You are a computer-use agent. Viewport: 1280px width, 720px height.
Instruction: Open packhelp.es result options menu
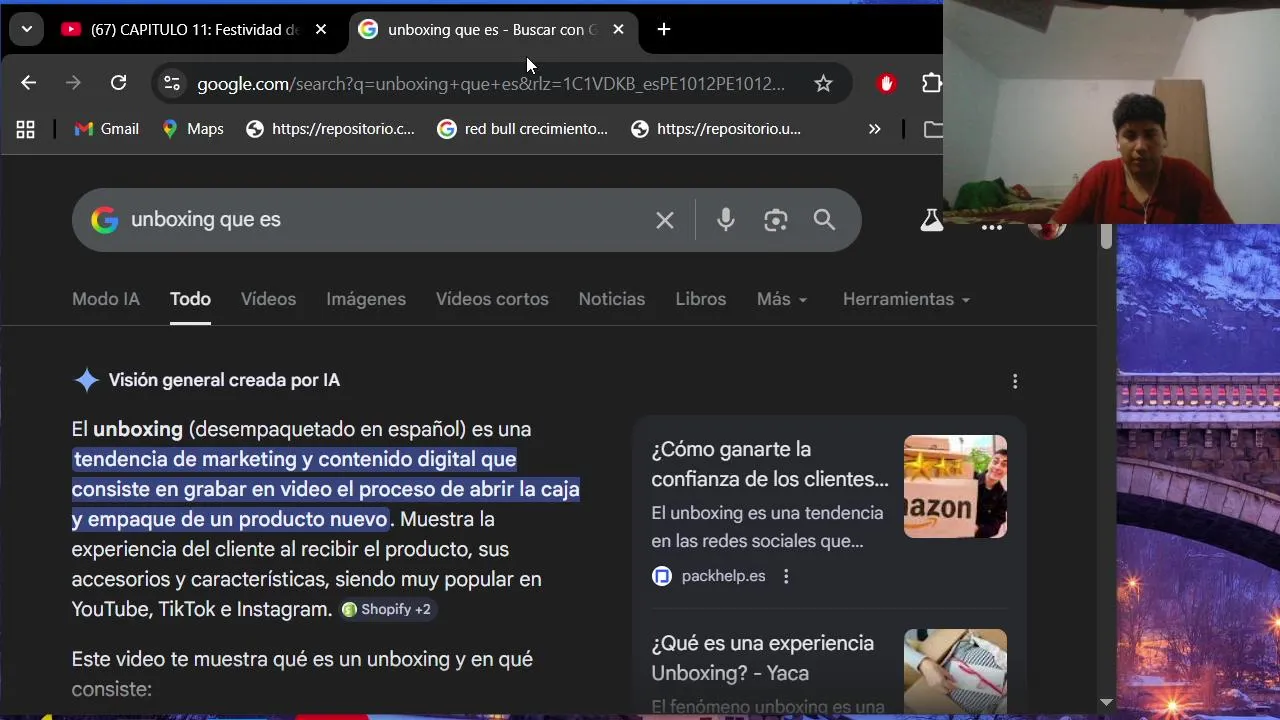(786, 576)
